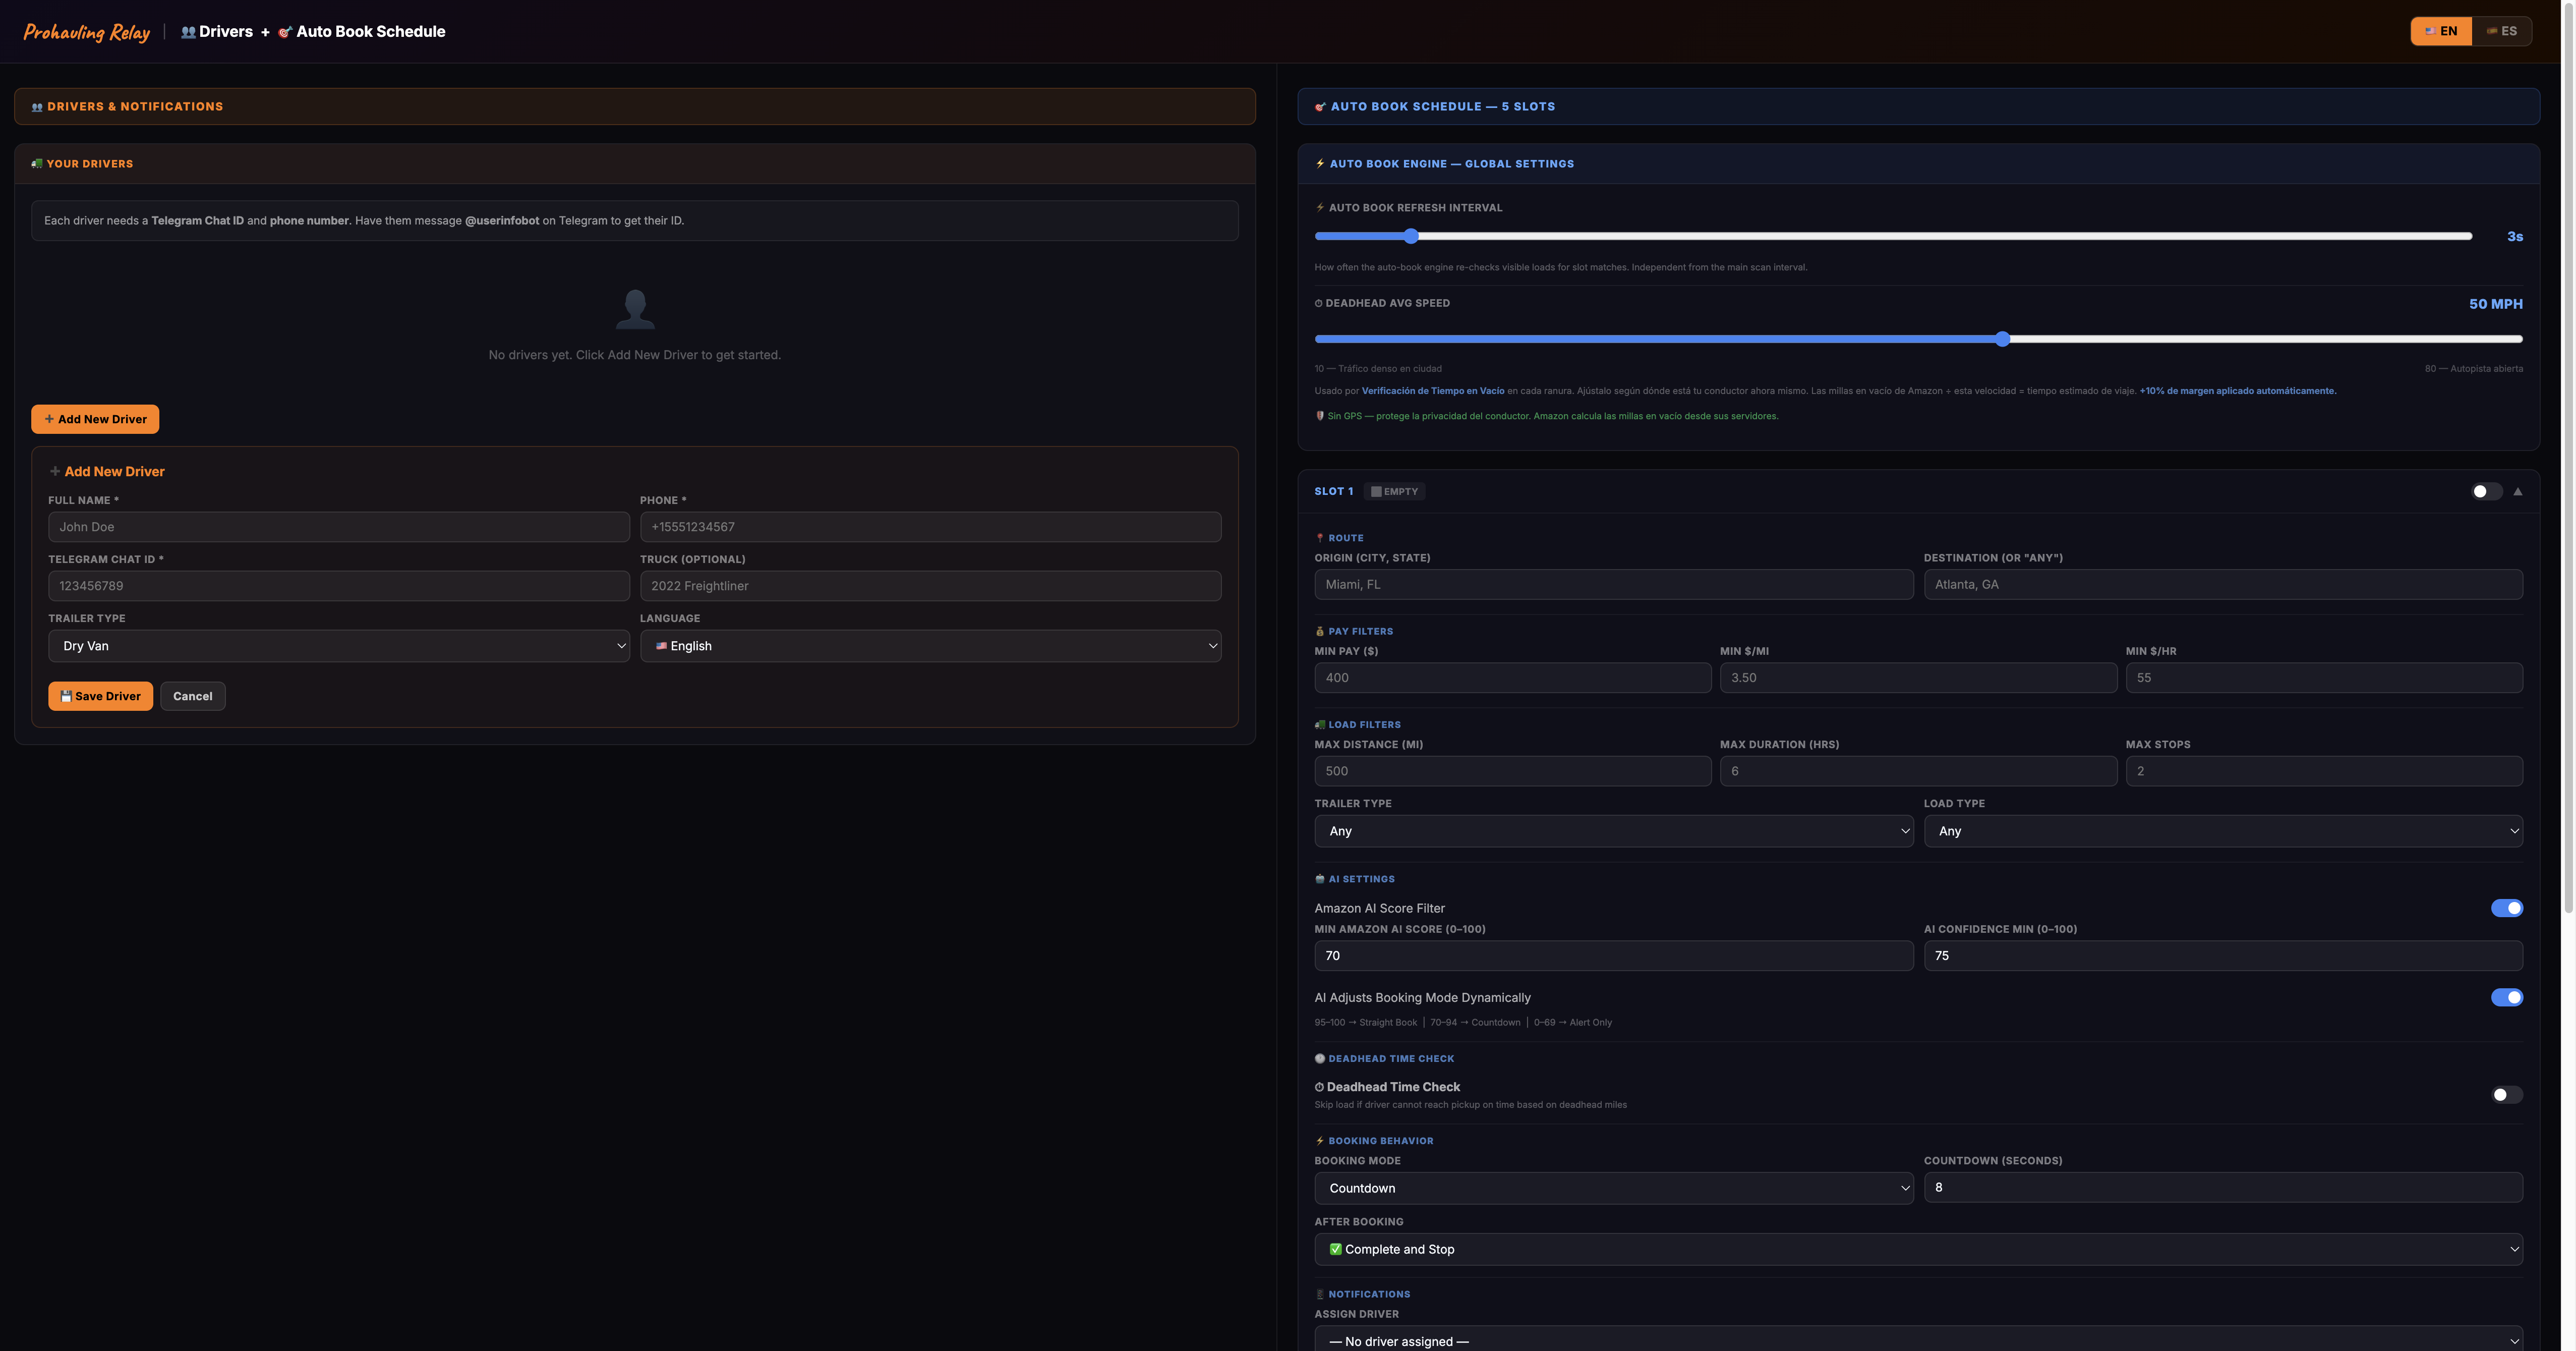Click the target icon beside Auto Book Schedule — 5 Slots
This screenshot has height=1351, width=2576.
(x=1320, y=107)
